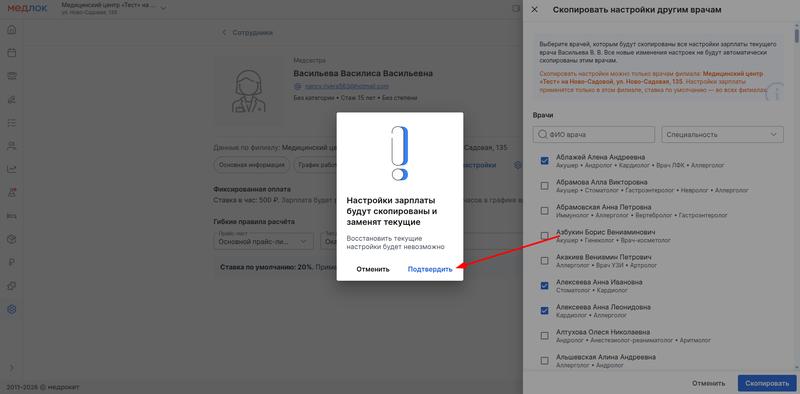Click the Ставка по умолчанию: 20% text
The height and width of the screenshot is (394, 800).
click(x=266, y=267)
